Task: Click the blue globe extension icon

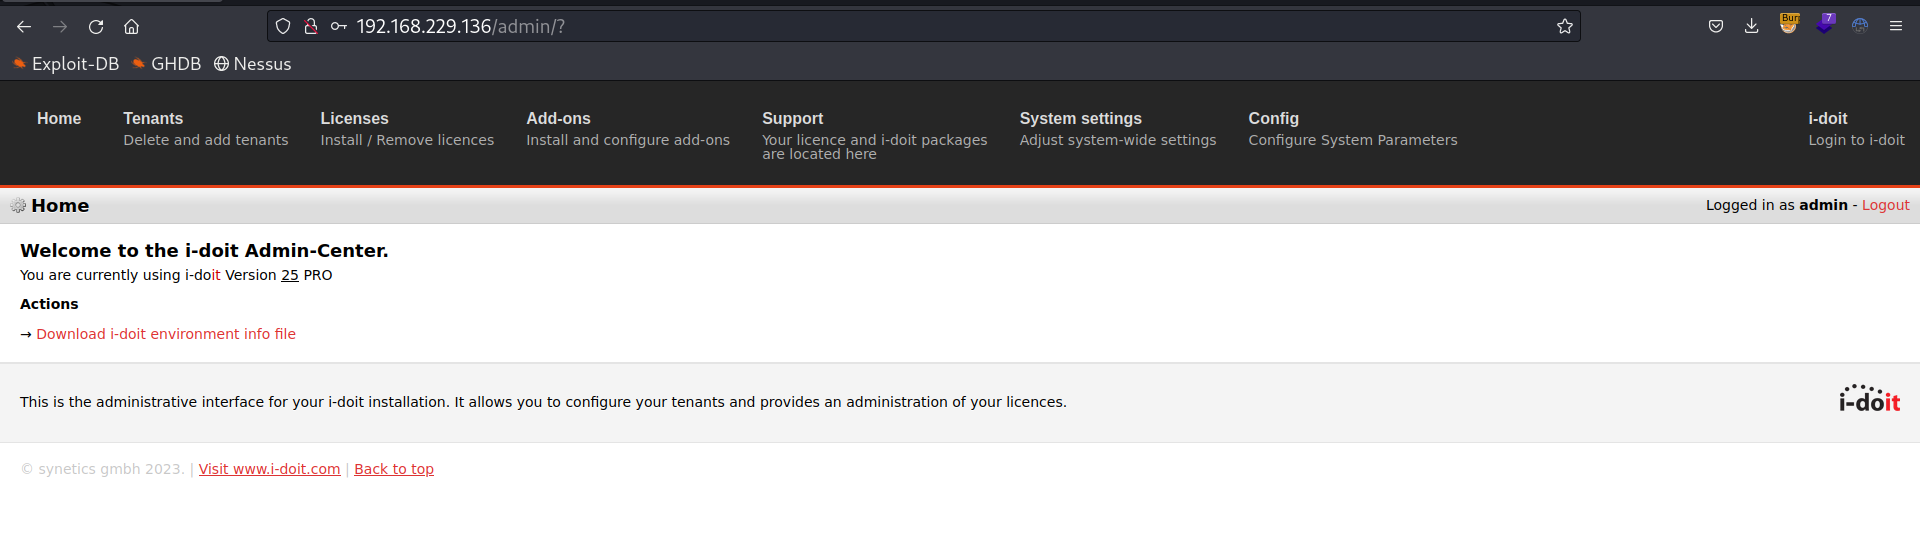Action: point(1860,26)
